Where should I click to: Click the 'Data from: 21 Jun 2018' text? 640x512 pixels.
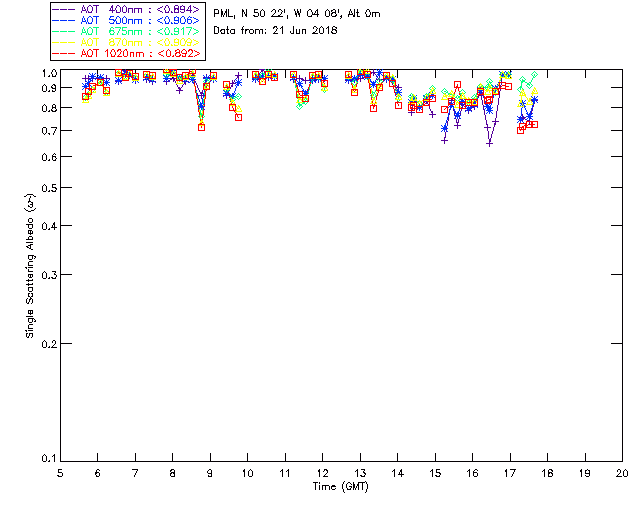point(275,30)
